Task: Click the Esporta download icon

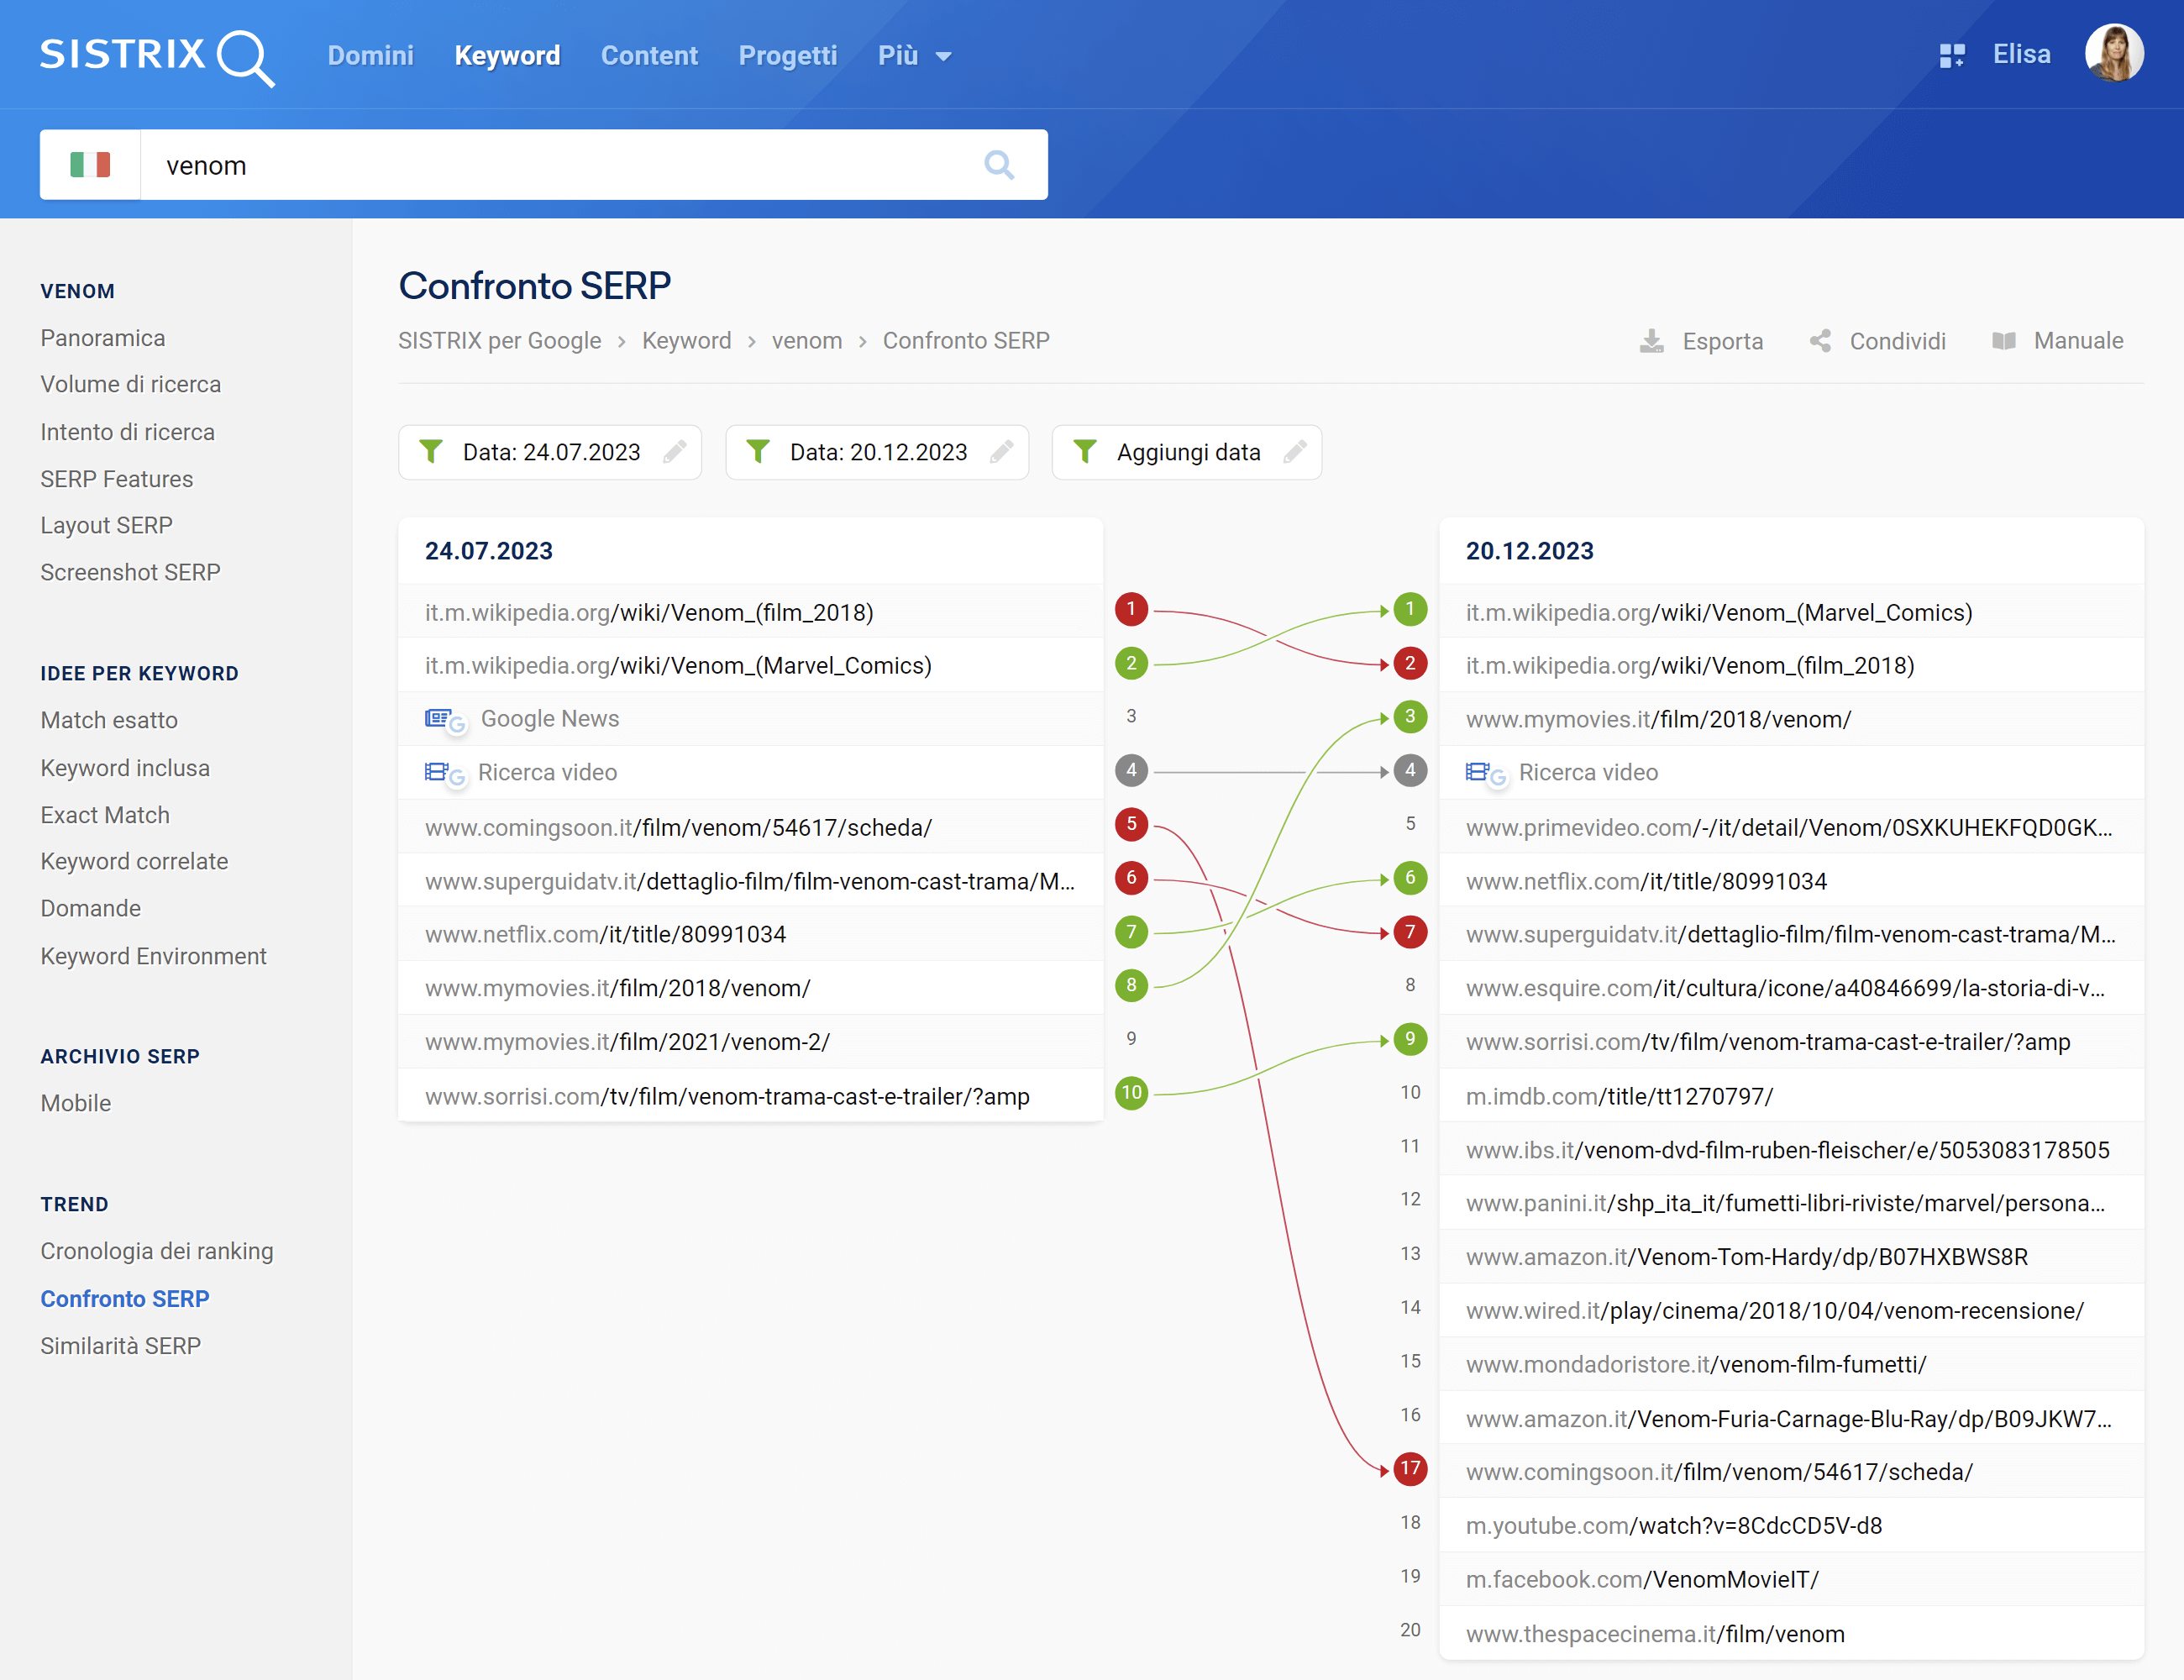Action: click(1651, 342)
